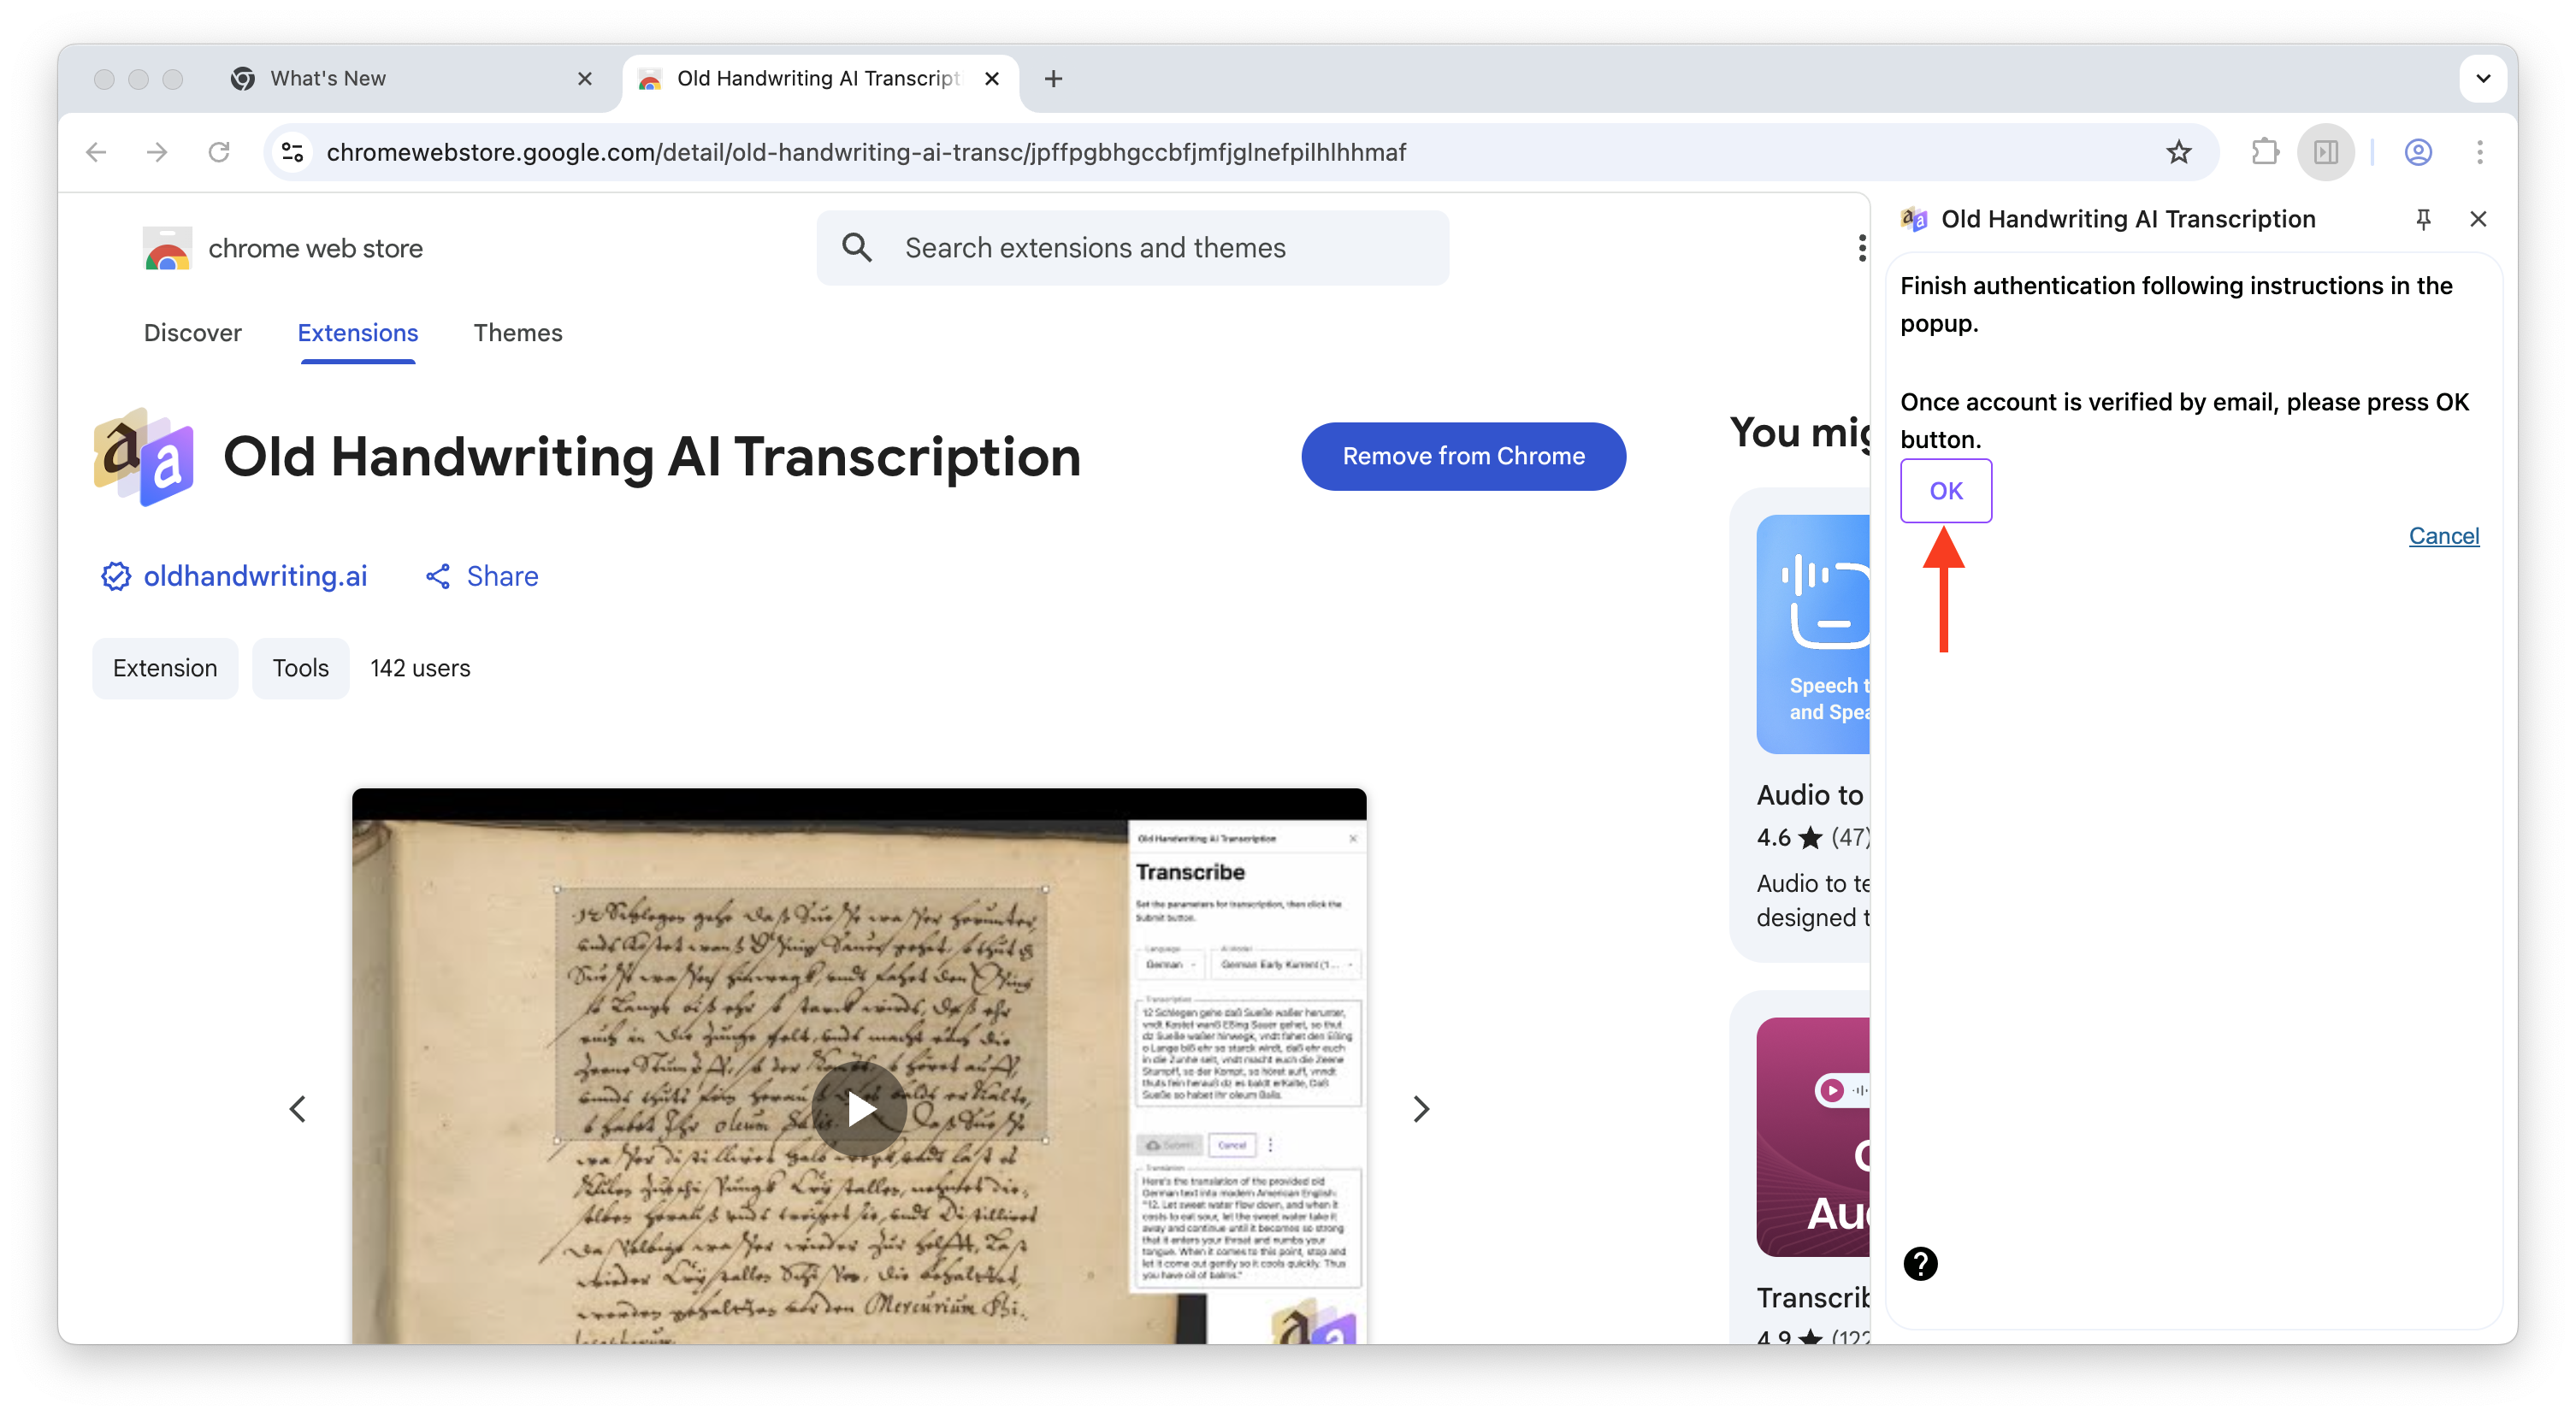Screen dimensions: 2576x1416
Task: Click Remove from Chrome button
Action: pos(1463,456)
